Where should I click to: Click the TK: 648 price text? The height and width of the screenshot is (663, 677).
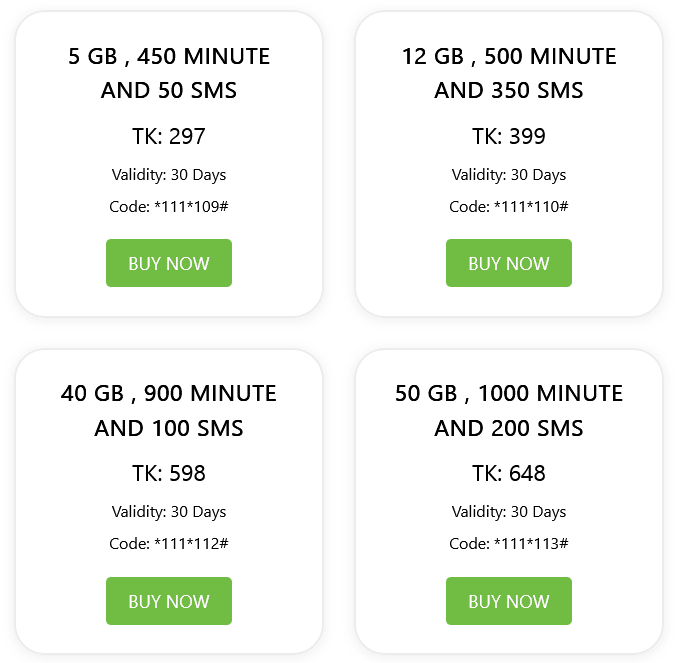click(x=509, y=473)
